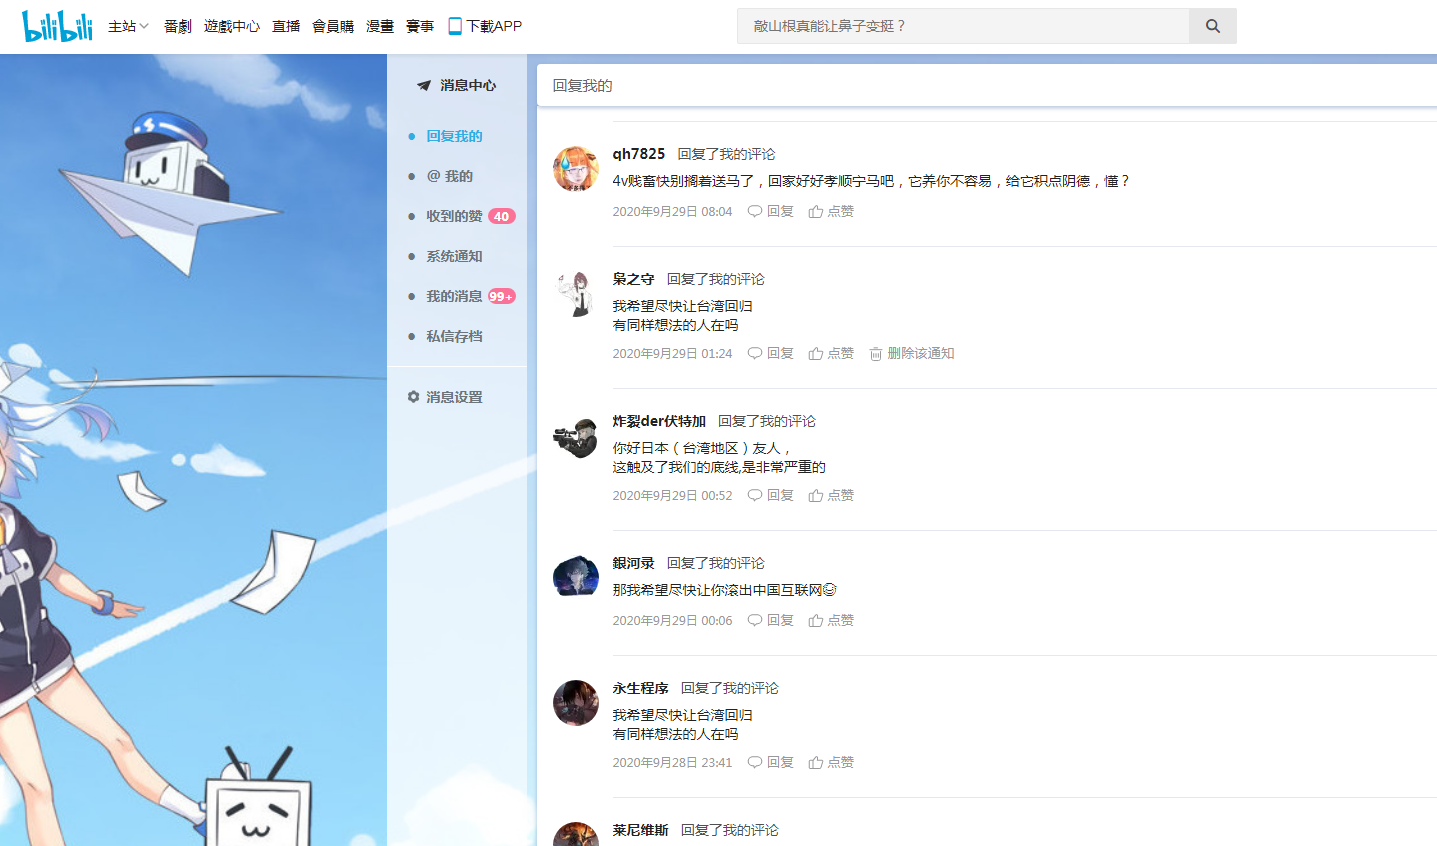Open 收到的赞 in sidebar

coord(455,216)
